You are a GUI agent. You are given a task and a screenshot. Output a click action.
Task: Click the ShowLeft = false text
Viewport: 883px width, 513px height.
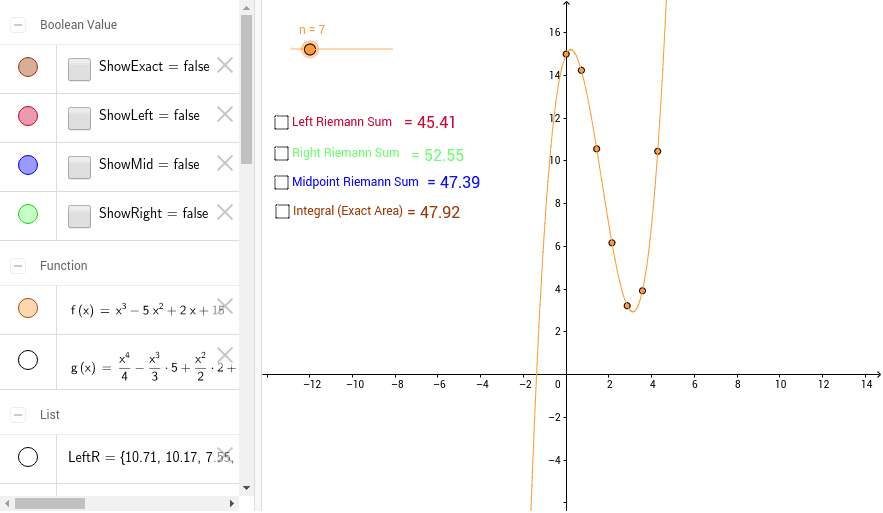[149, 115]
